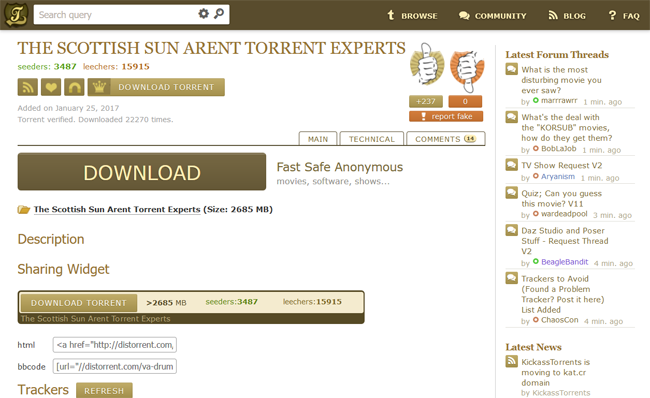Open search settings gear icon
This screenshot has height=398, width=650.
tap(203, 14)
